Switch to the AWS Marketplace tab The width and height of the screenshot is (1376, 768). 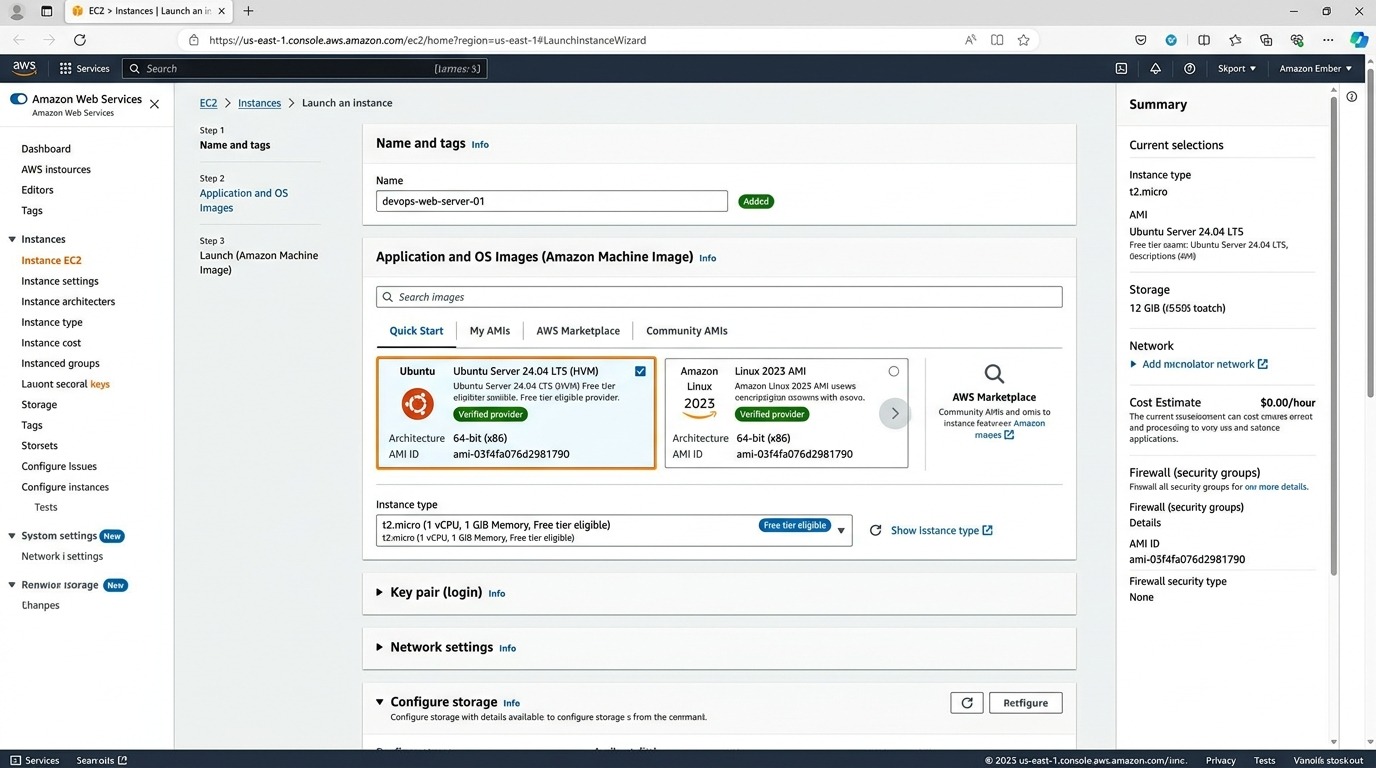tap(578, 331)
